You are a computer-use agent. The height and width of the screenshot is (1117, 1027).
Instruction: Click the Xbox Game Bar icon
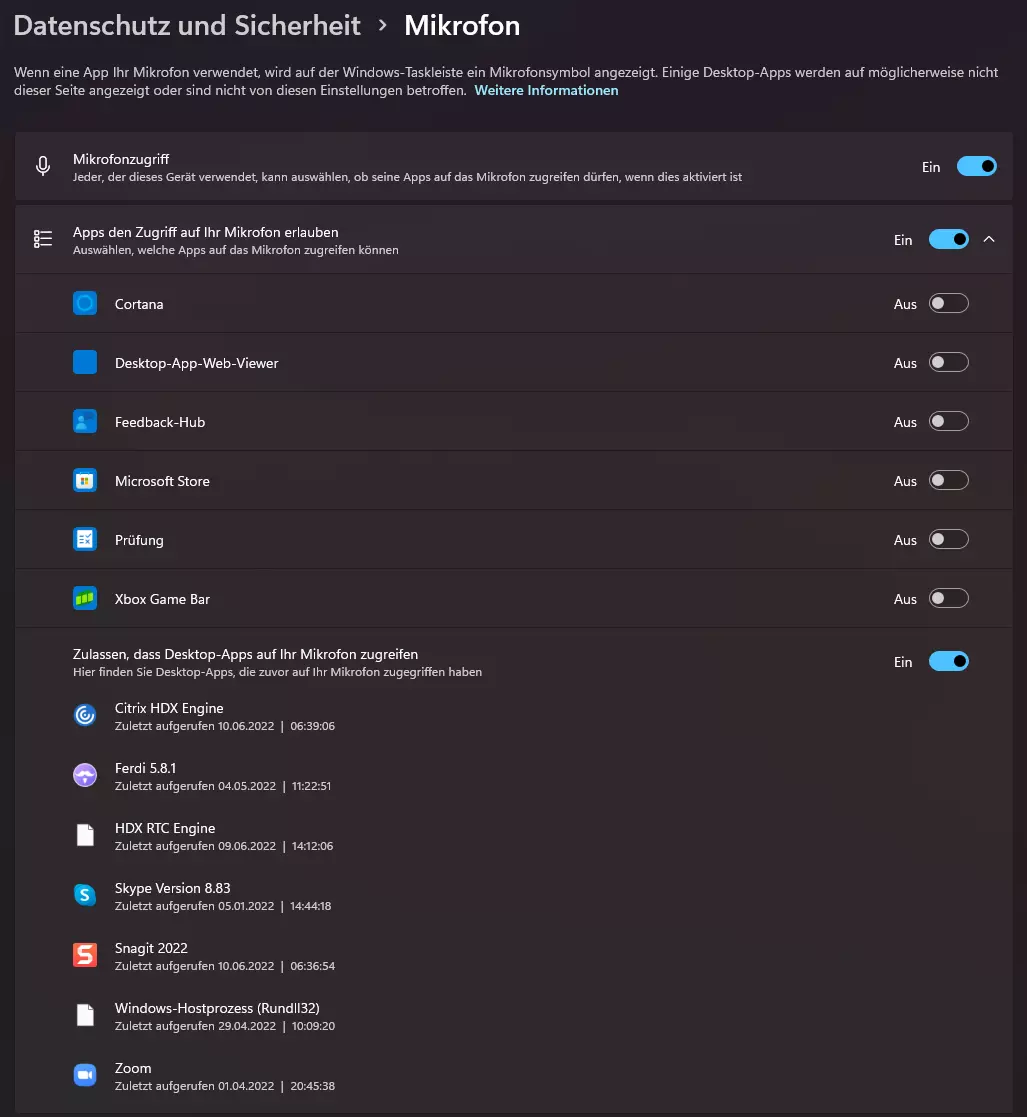pos(85,598)
